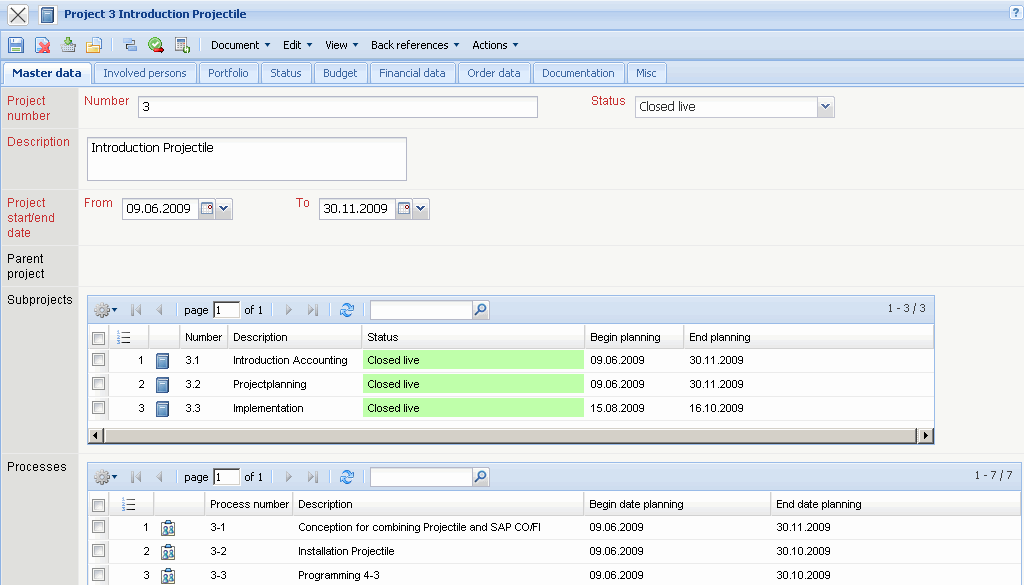
Task: Switch to the Financial data tab
Action: coord(412,73)
